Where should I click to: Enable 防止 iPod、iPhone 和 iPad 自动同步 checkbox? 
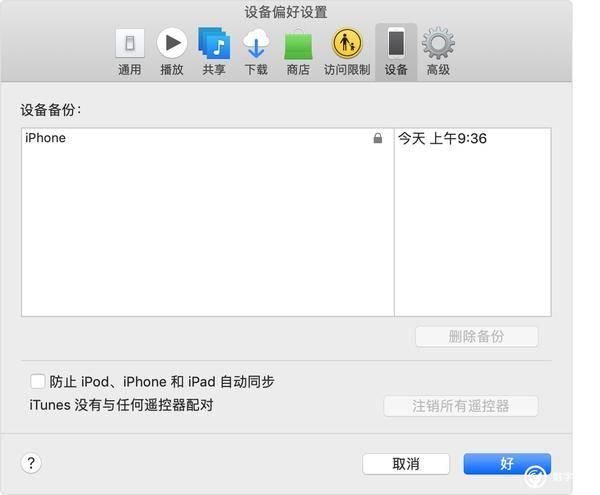[38, 381]
